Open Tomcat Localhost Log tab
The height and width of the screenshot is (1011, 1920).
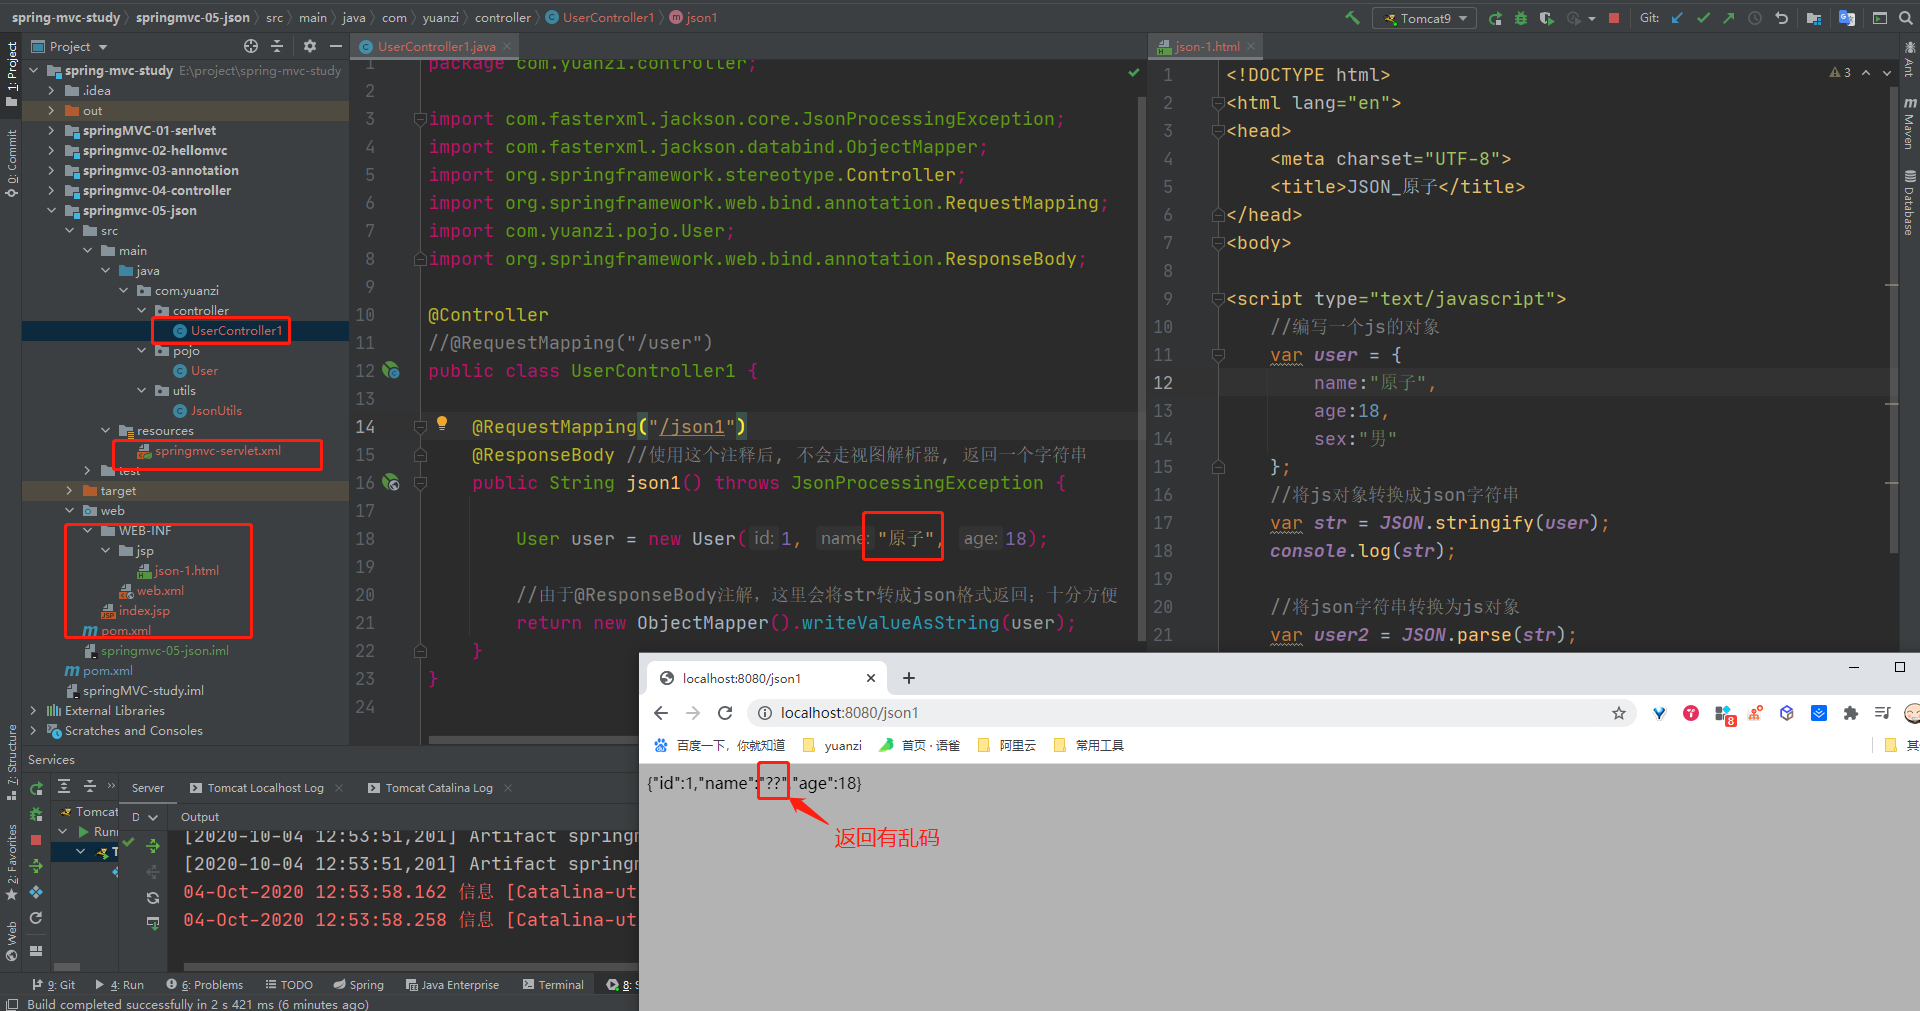click(265, 788)
